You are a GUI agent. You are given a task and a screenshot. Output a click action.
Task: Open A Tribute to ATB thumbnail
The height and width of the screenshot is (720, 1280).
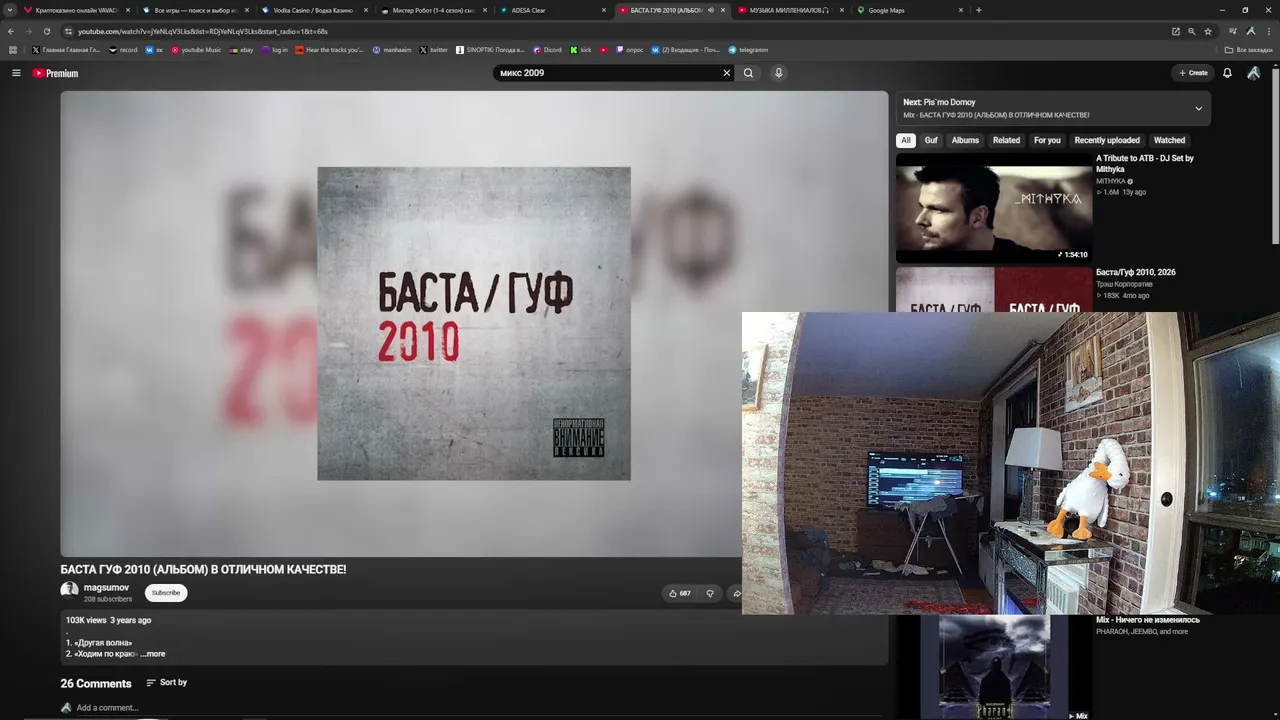coord(993,208)
